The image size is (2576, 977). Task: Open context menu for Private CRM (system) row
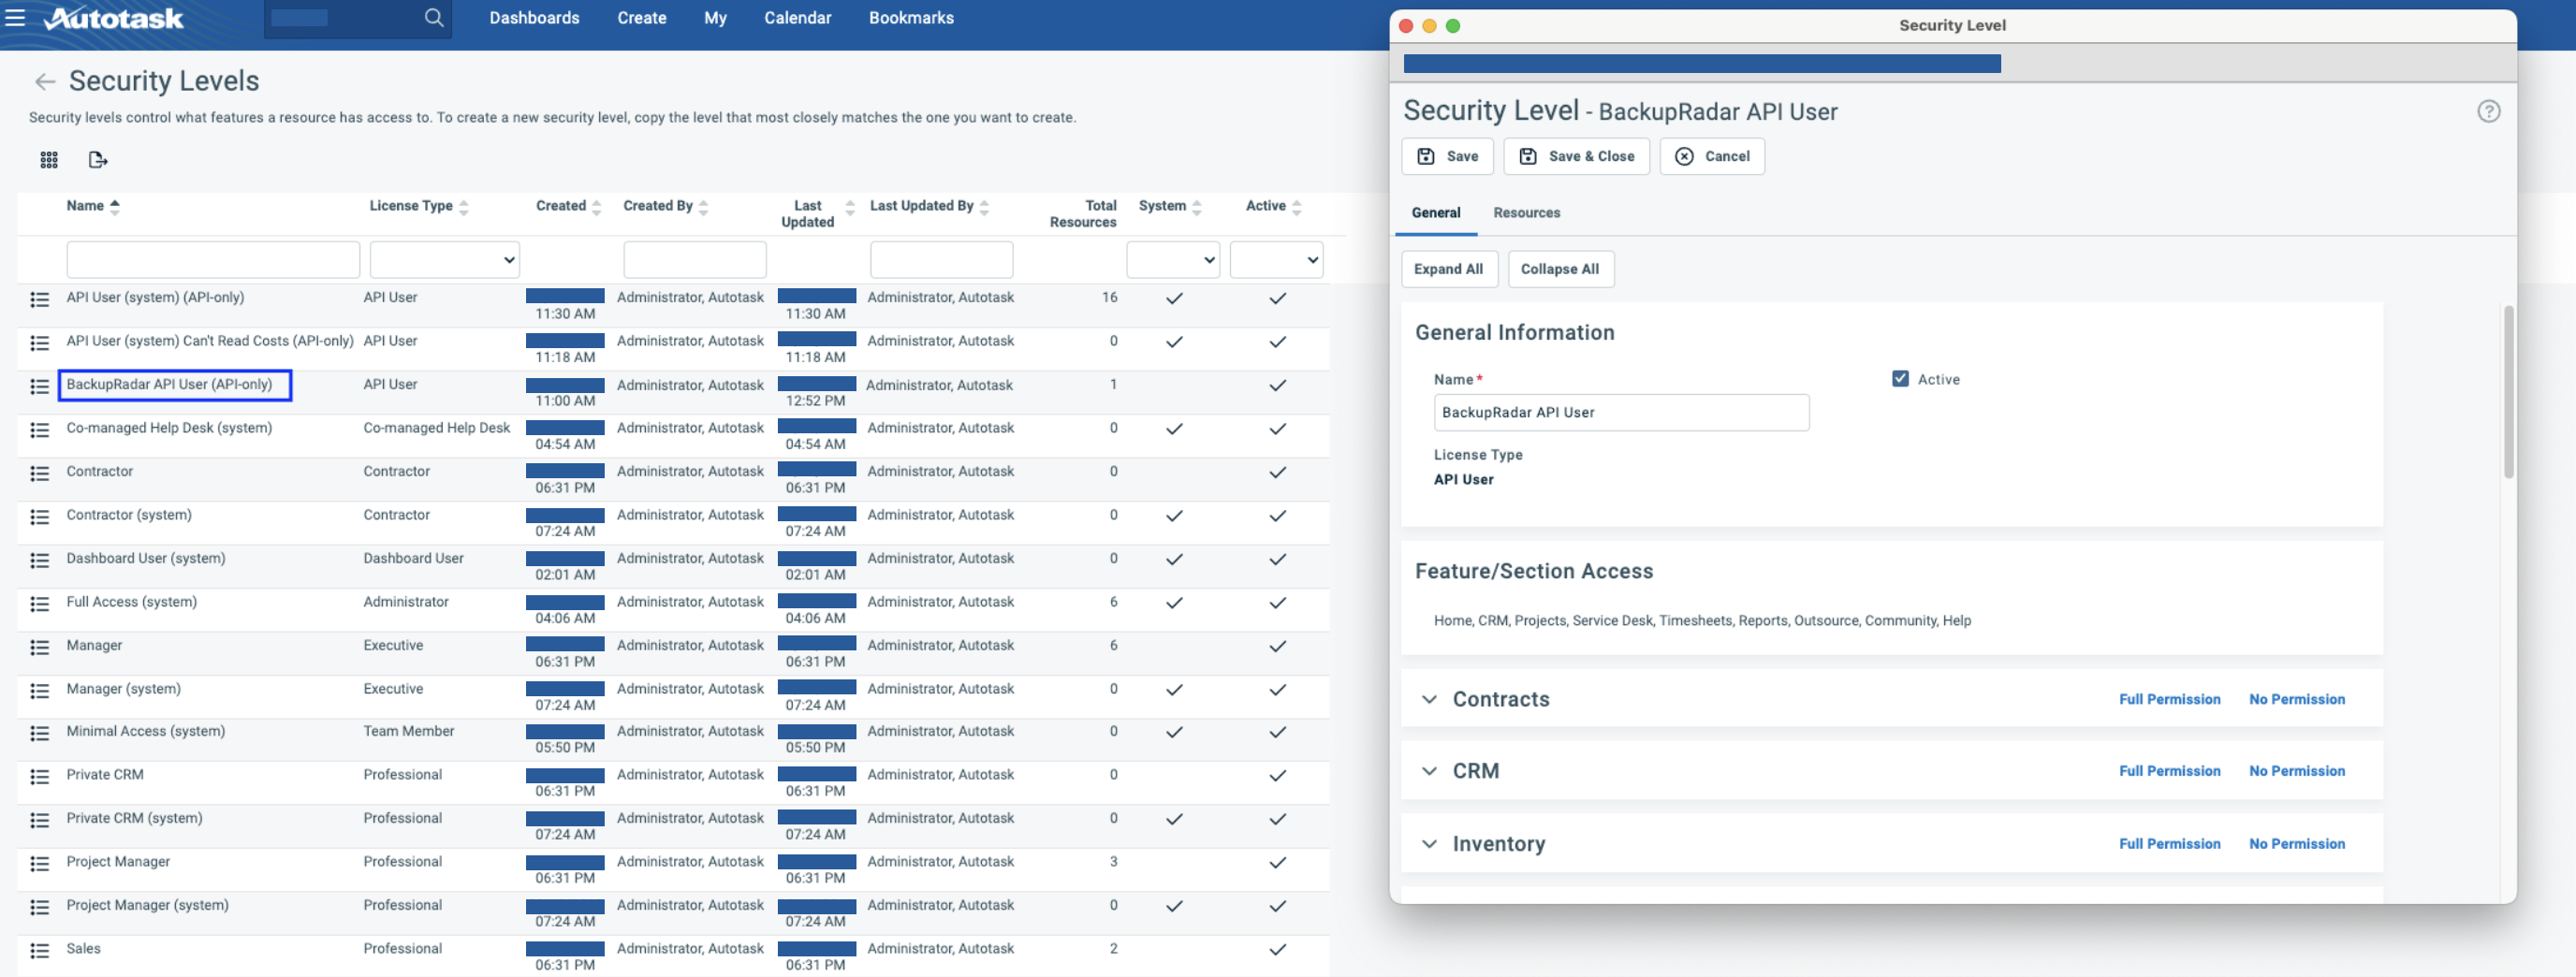tap(40, 820)
